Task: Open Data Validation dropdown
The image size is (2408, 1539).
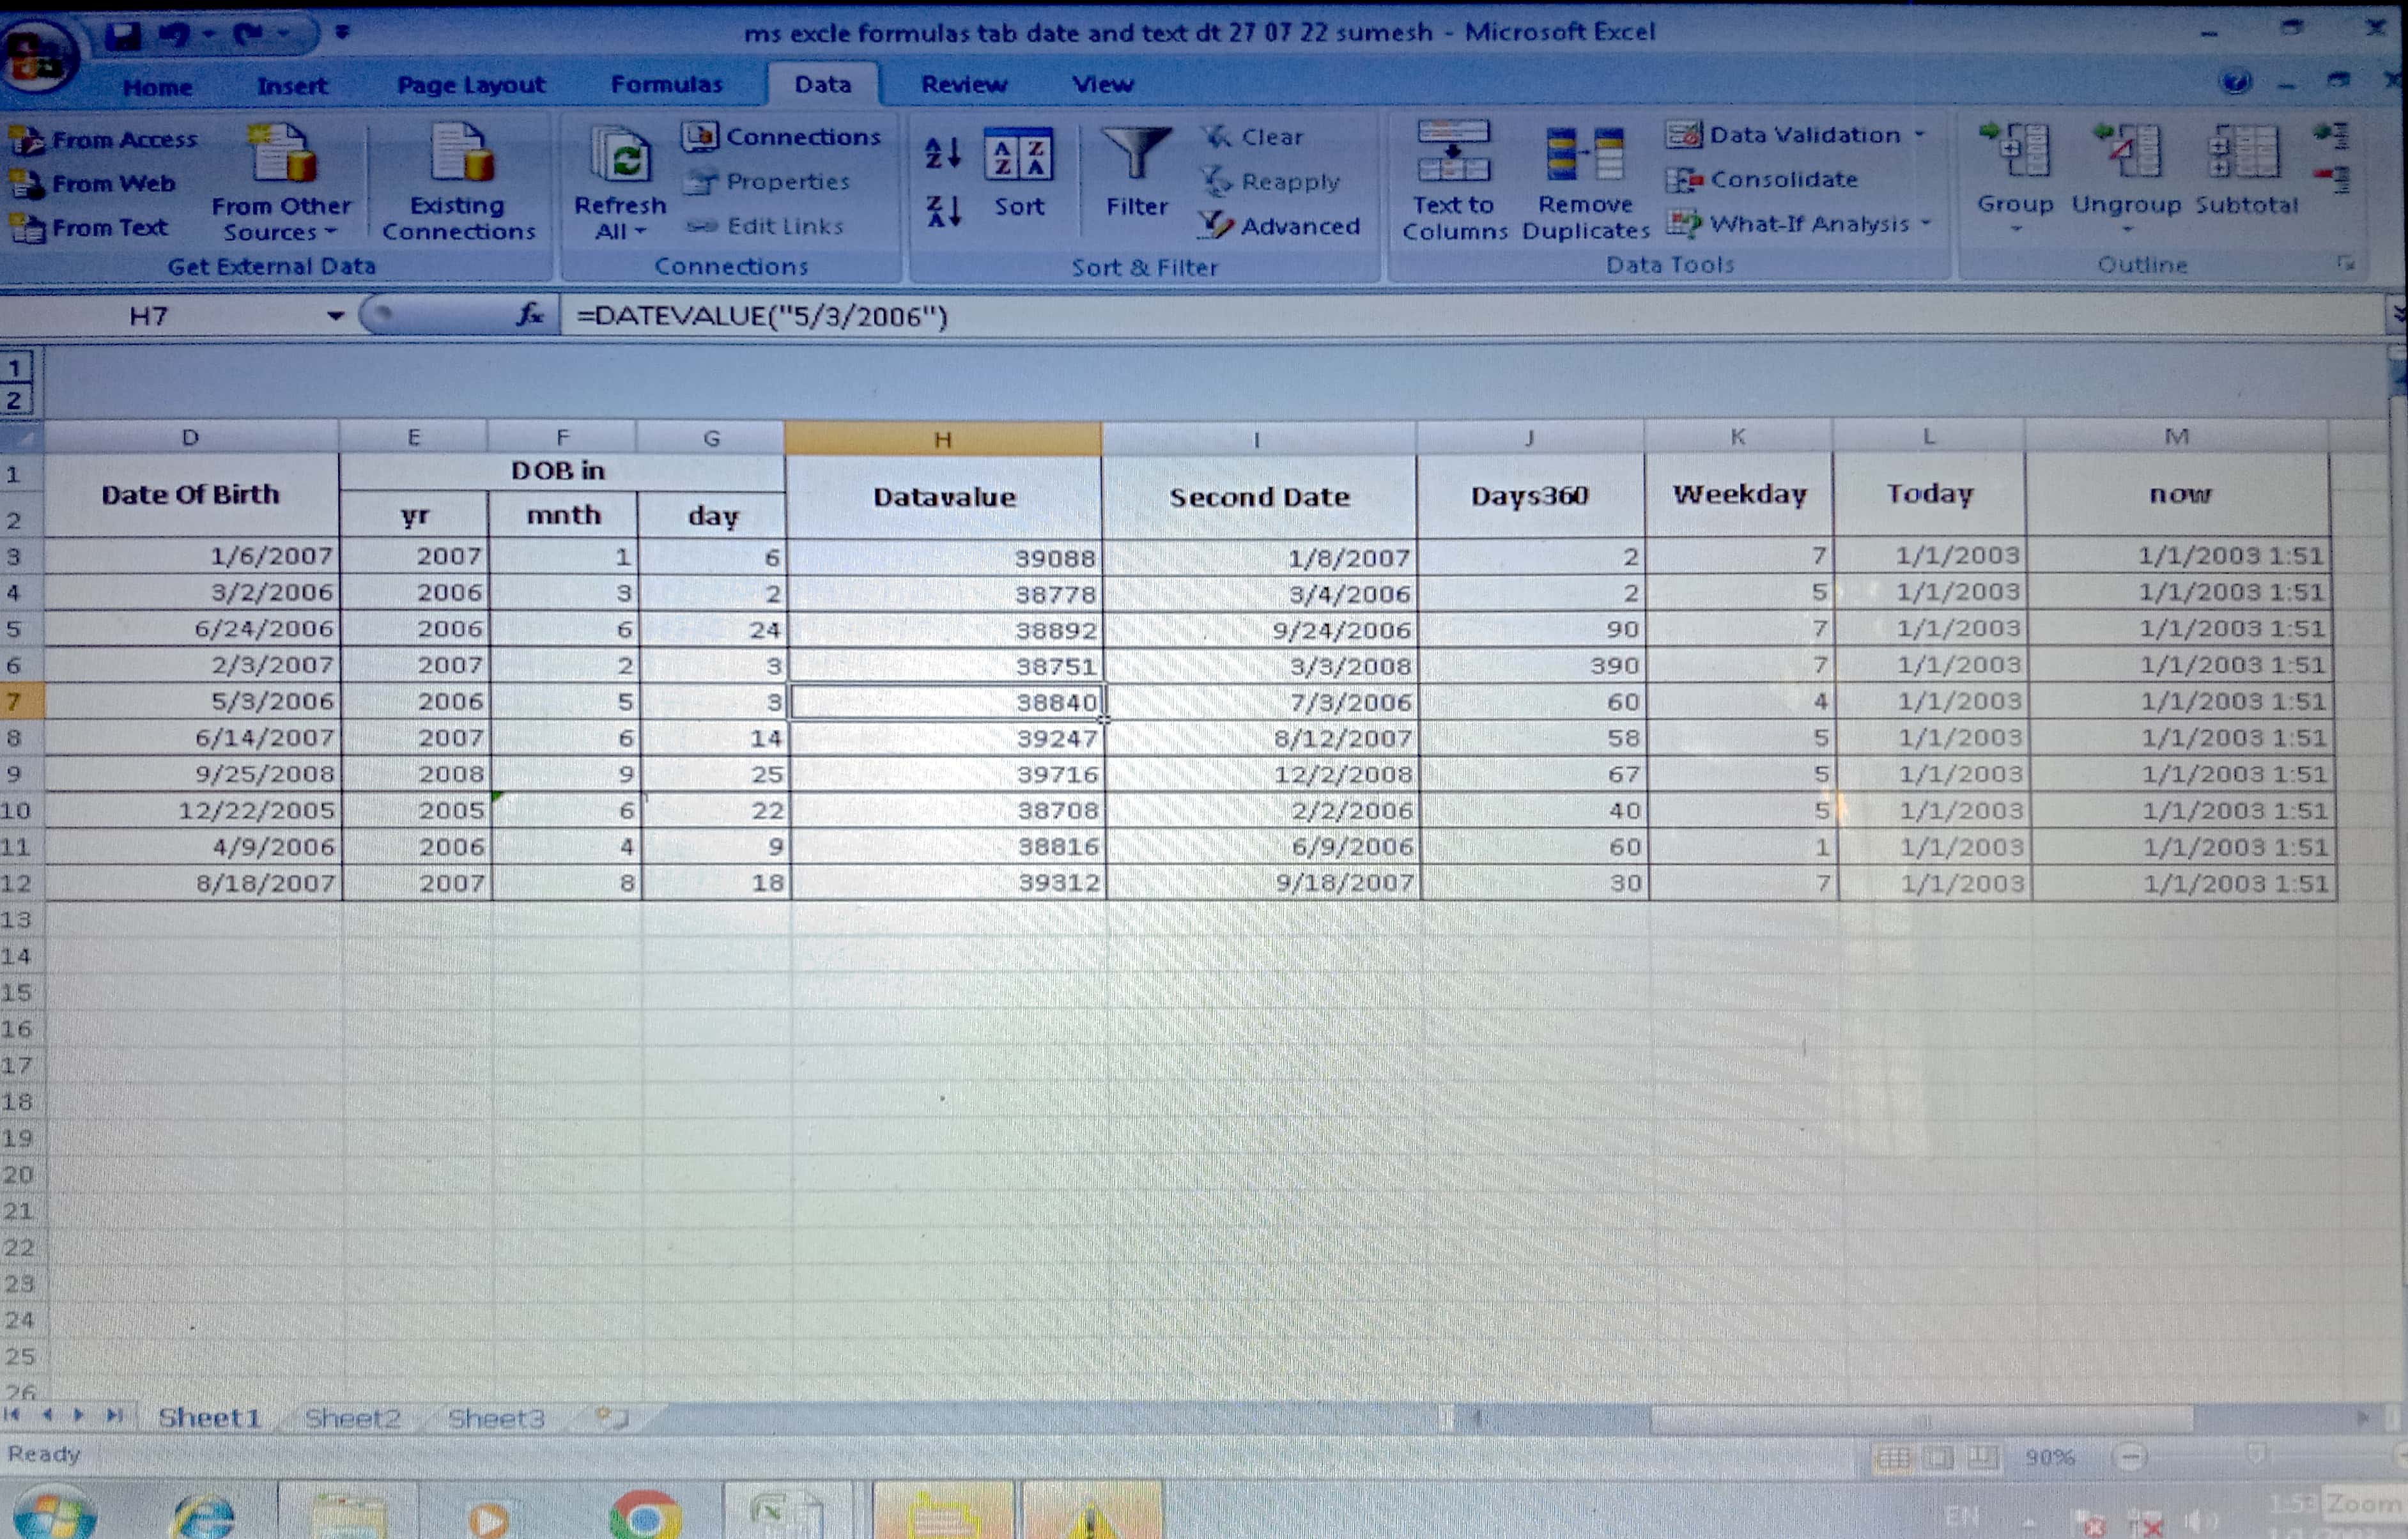Action: [x=1919, y=134]
